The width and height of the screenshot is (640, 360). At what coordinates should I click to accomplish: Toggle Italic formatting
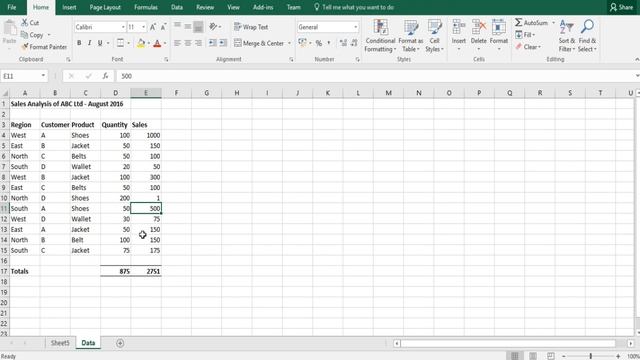[x=89, y=43]
